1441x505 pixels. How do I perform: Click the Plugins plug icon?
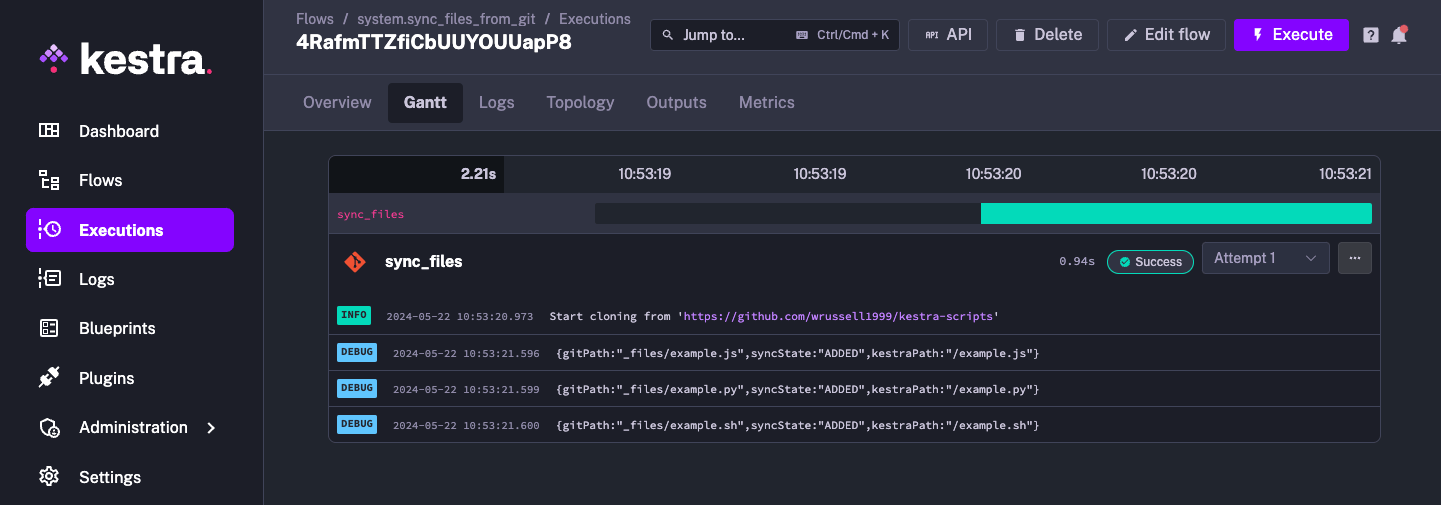[49, 378]
